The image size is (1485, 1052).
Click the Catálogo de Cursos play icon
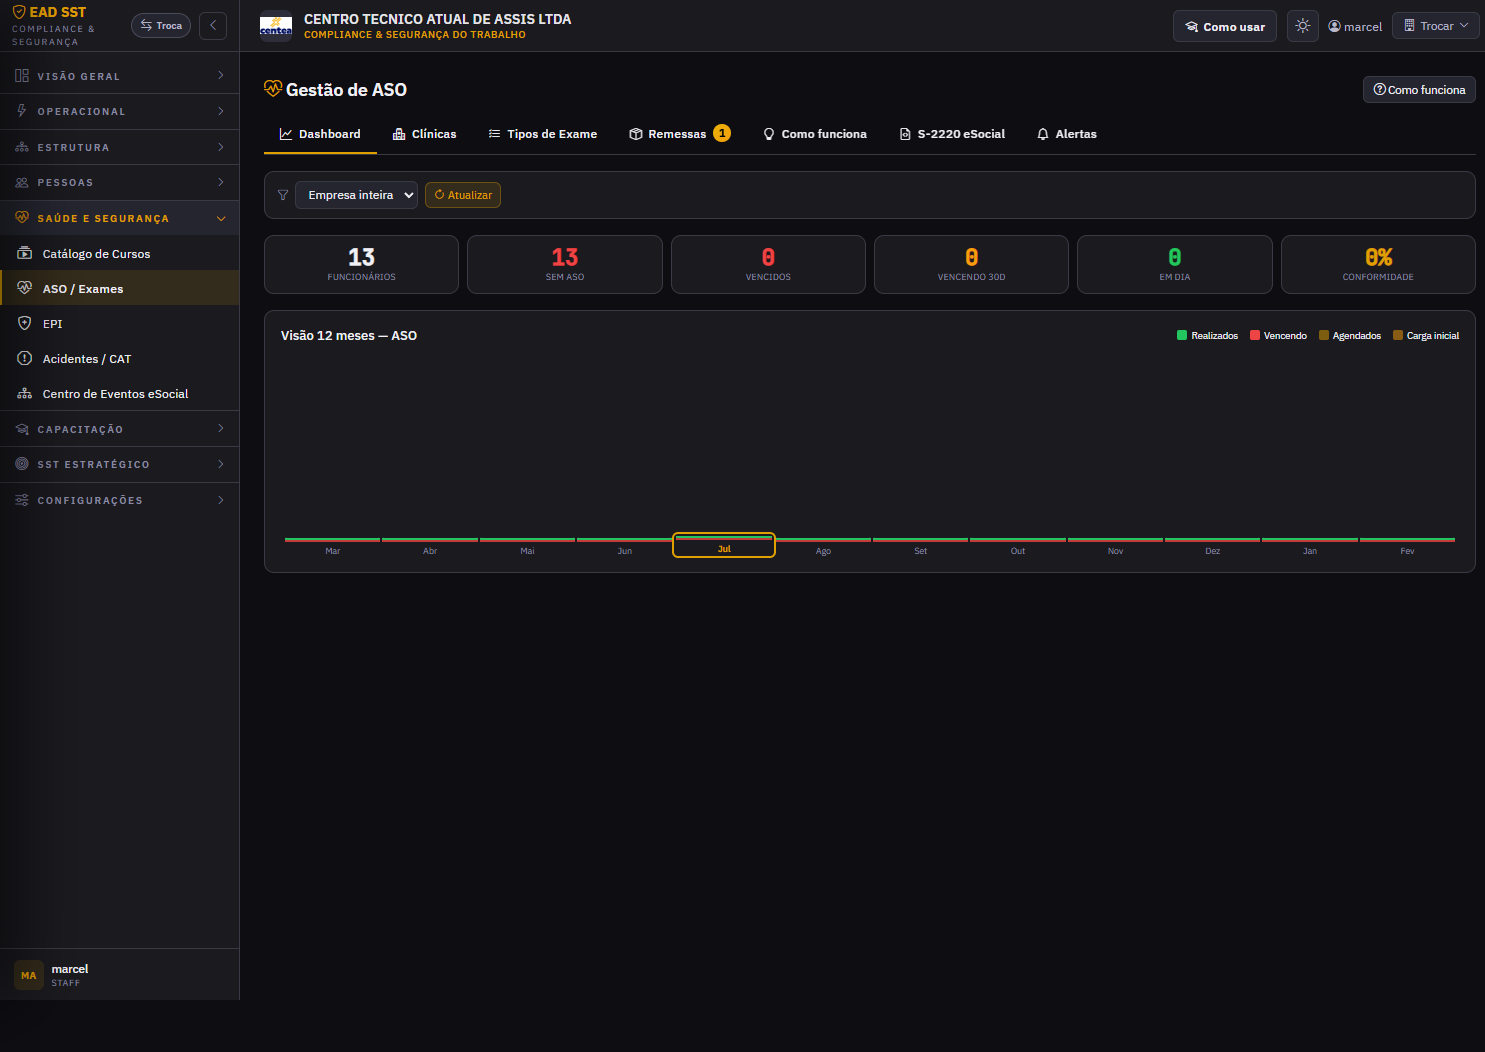(x=25, y=253)
